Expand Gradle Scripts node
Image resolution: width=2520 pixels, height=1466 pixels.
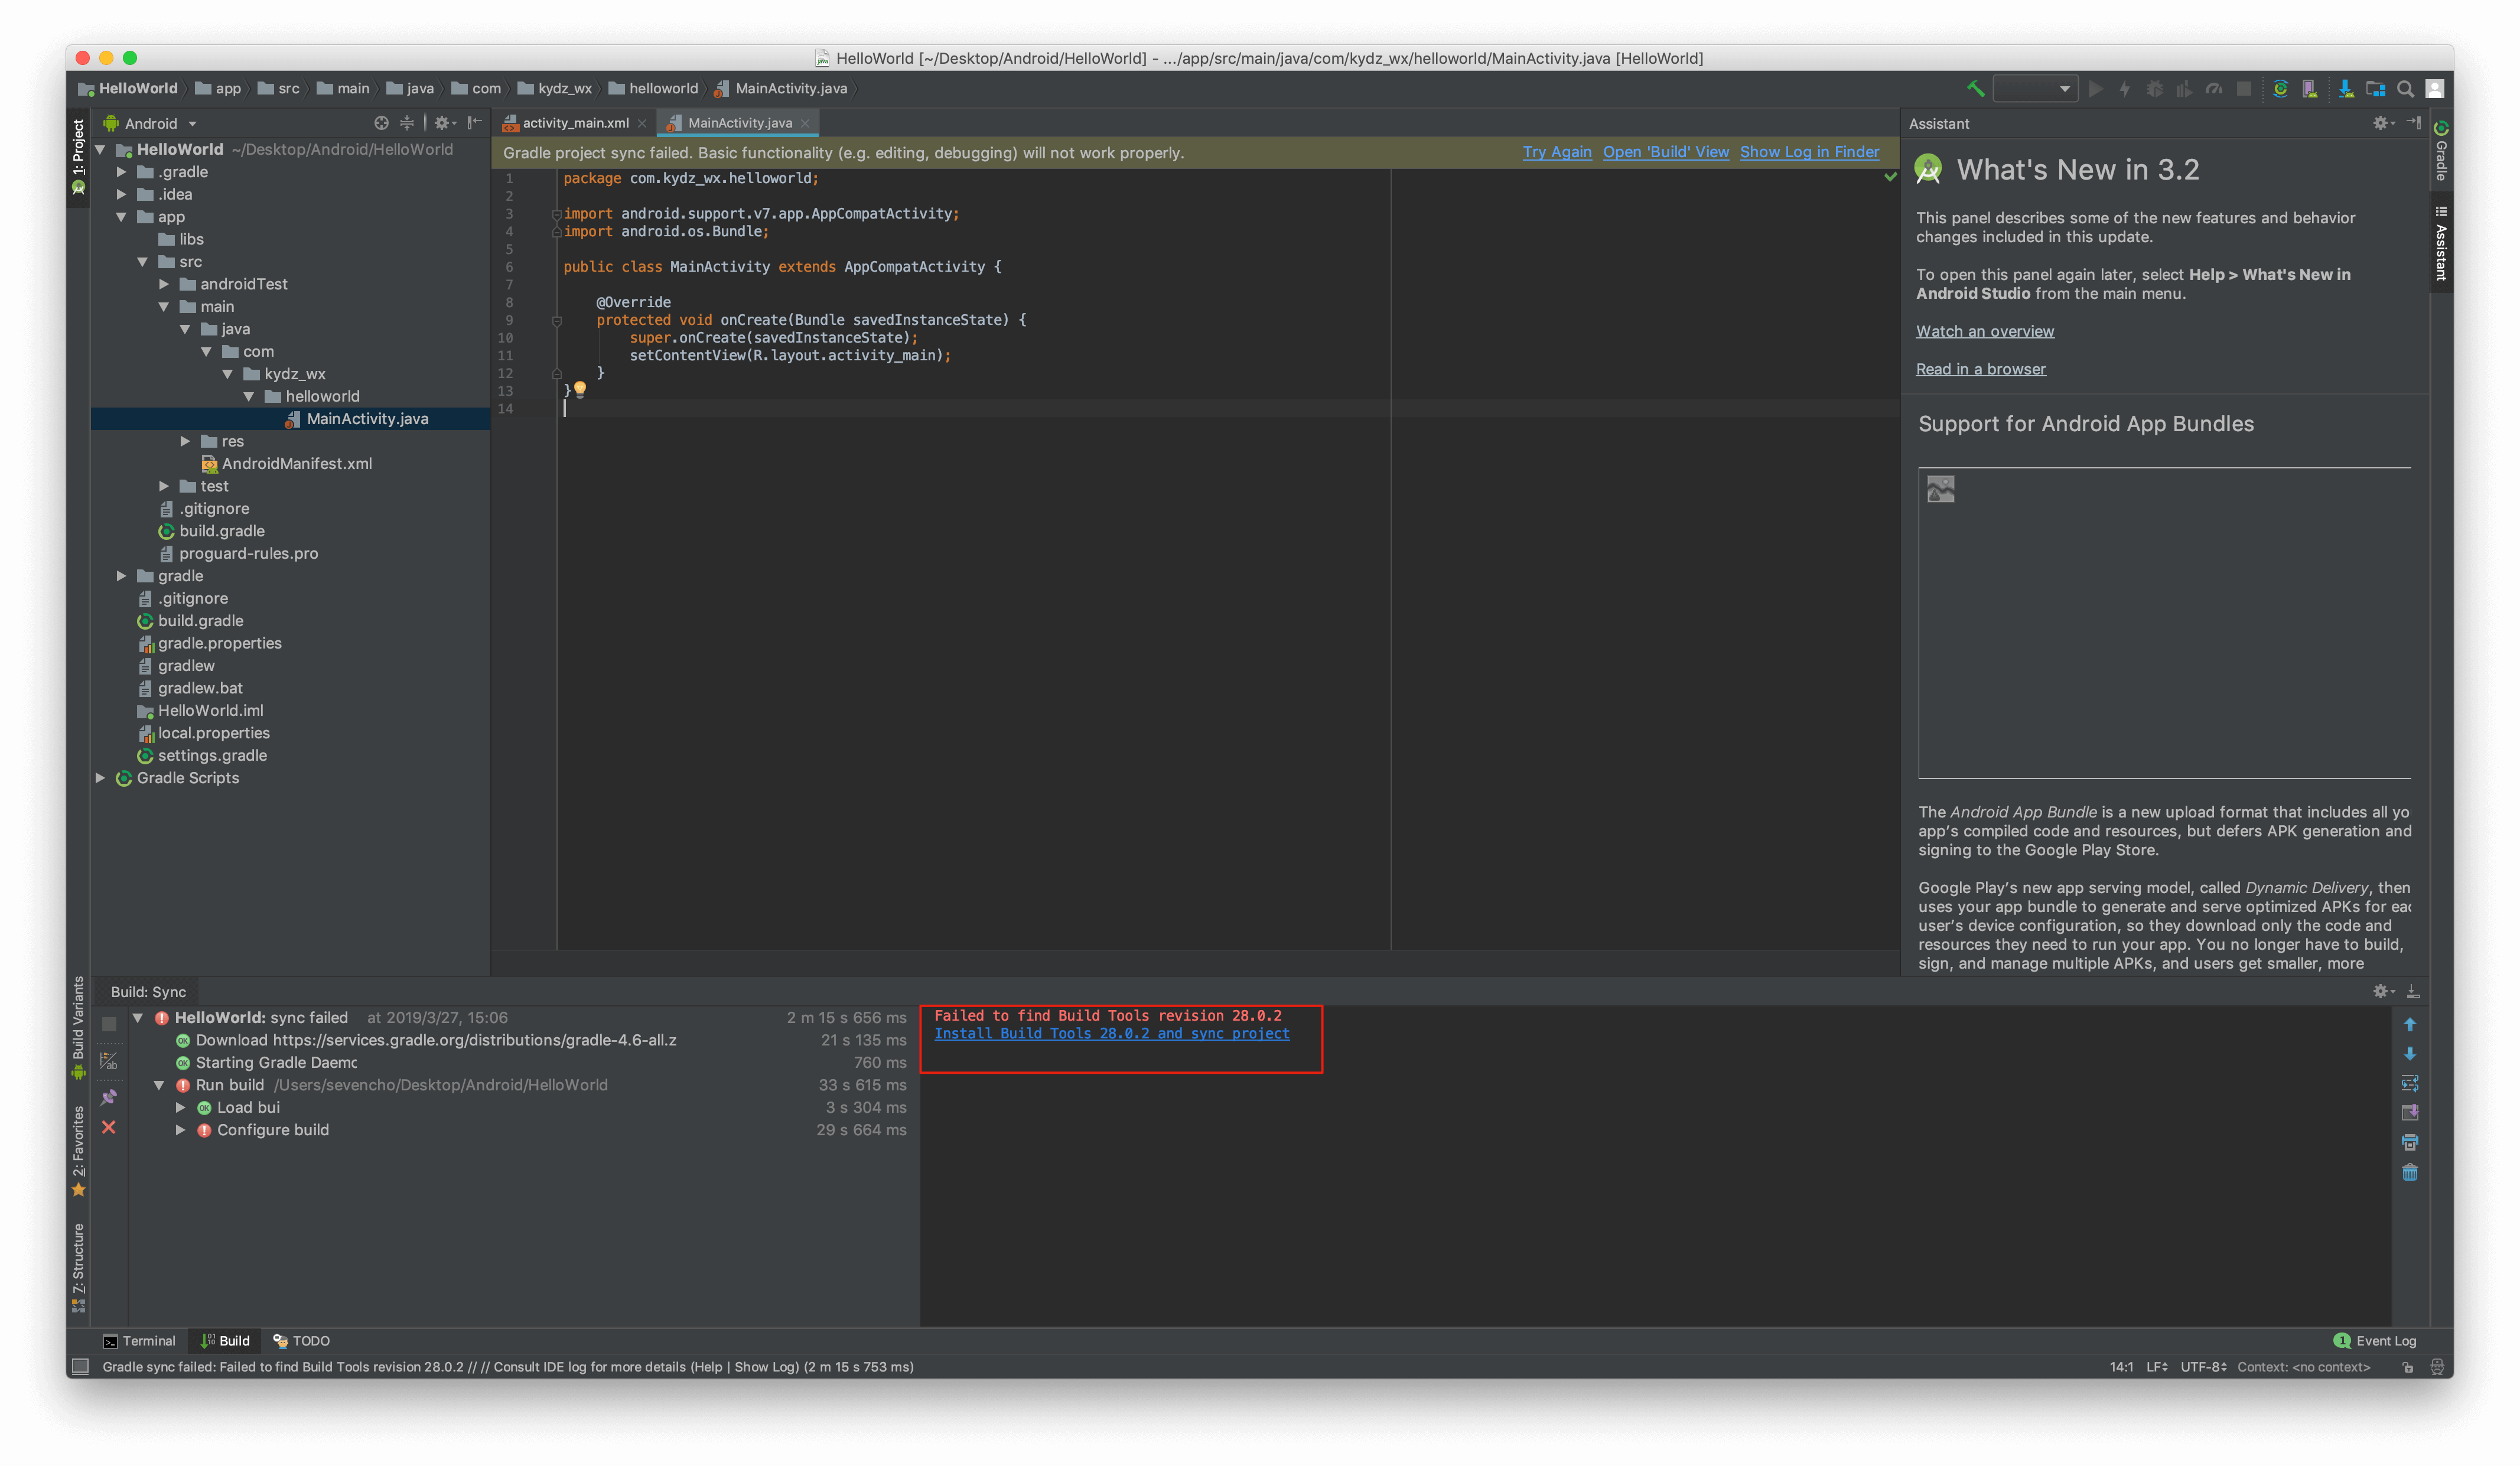(x=100, y=778)
